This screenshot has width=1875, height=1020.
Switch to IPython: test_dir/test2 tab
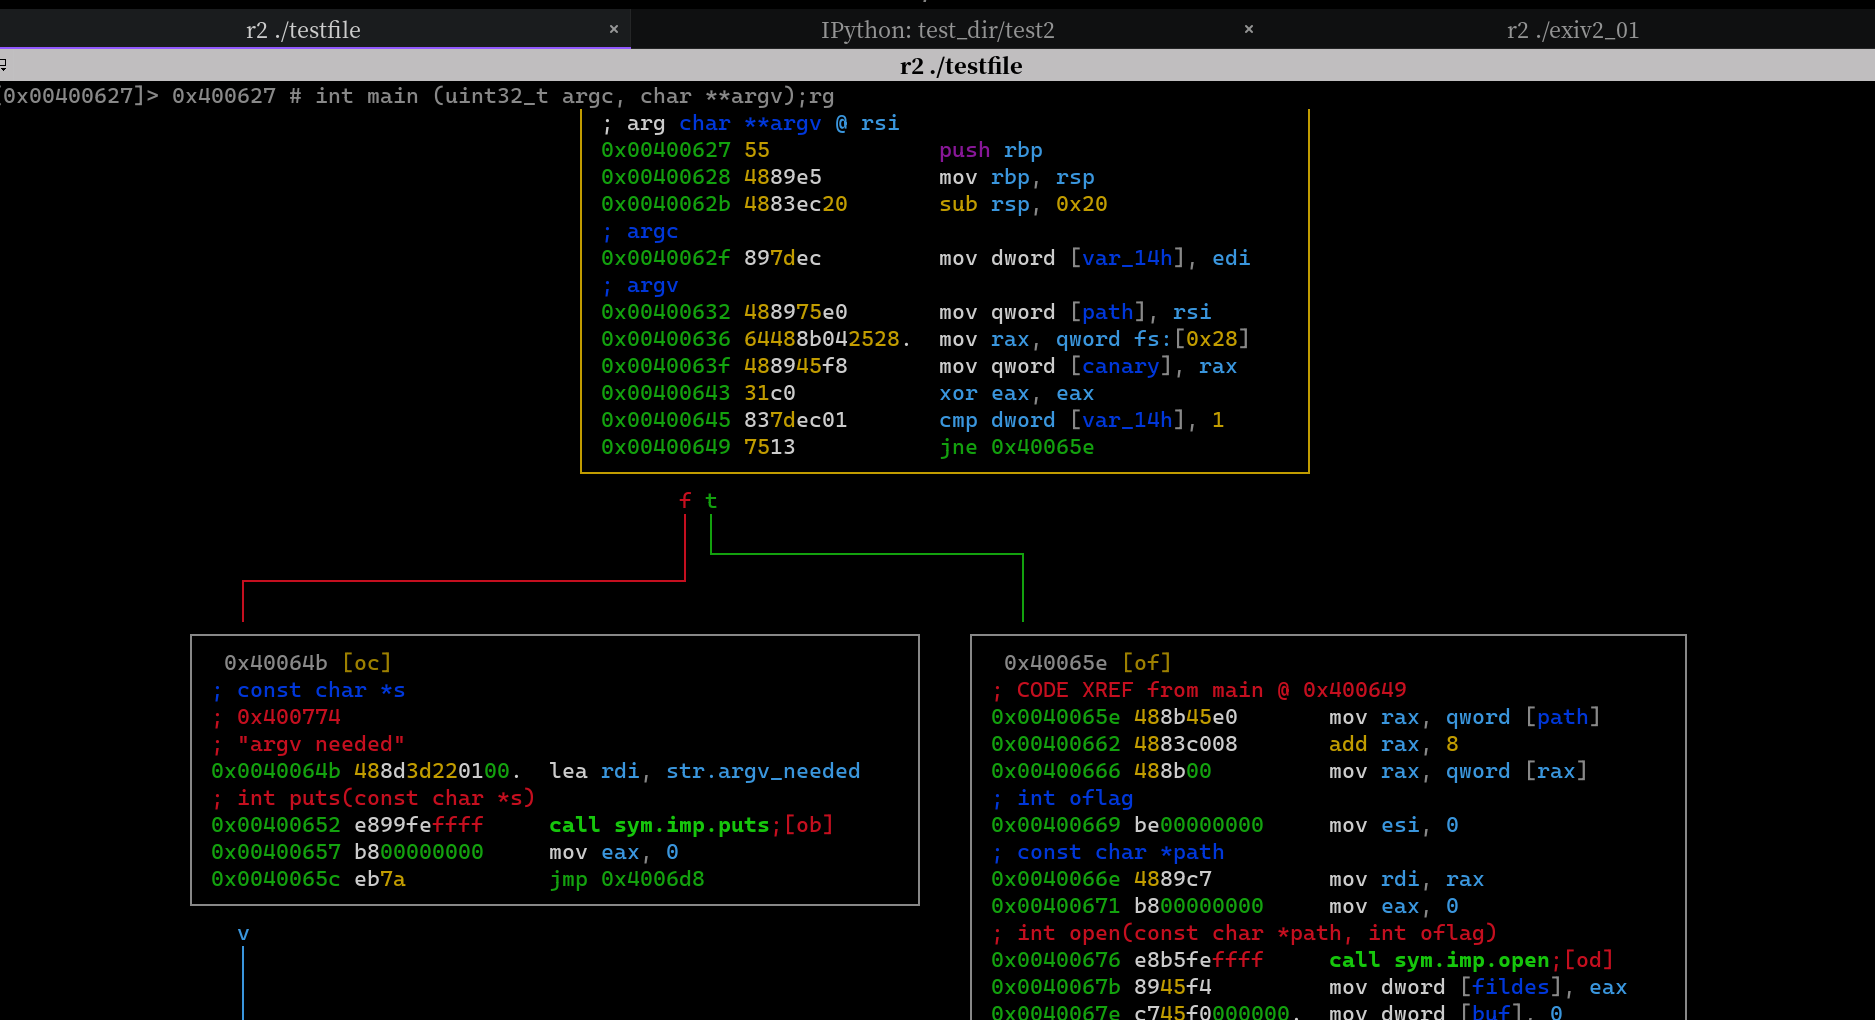[938, 30]
